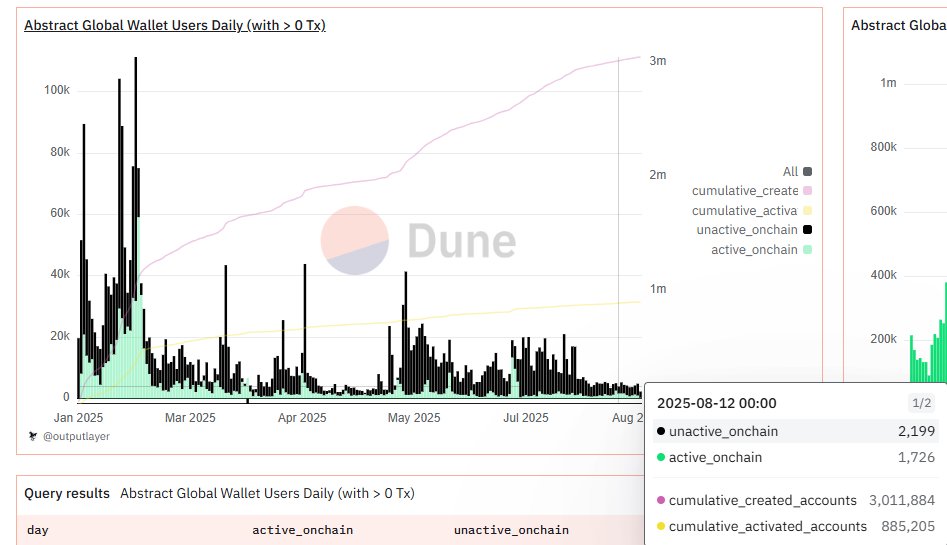Sort by the unactive_onchain column header

[511, 530]
